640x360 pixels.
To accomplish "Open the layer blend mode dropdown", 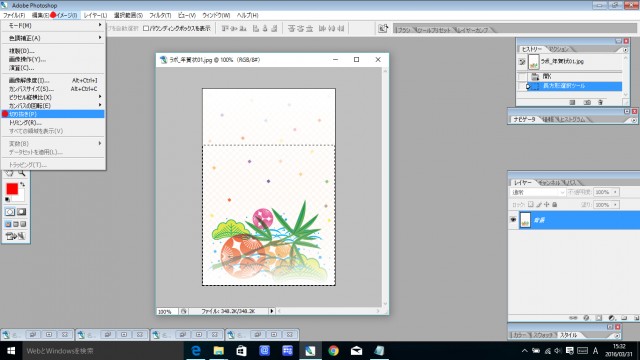I will click(538, 192).
